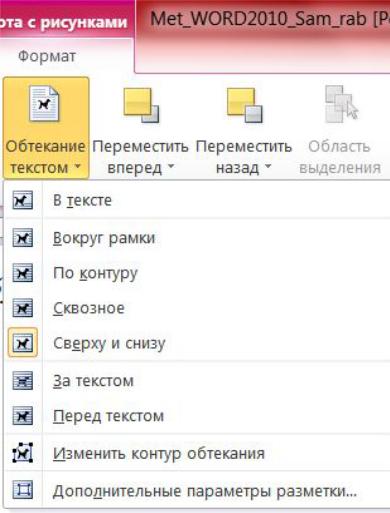Click the highlighted 'Сверху и снизу' icon
This screenshot has height=513, width=390.
[23, 343]
